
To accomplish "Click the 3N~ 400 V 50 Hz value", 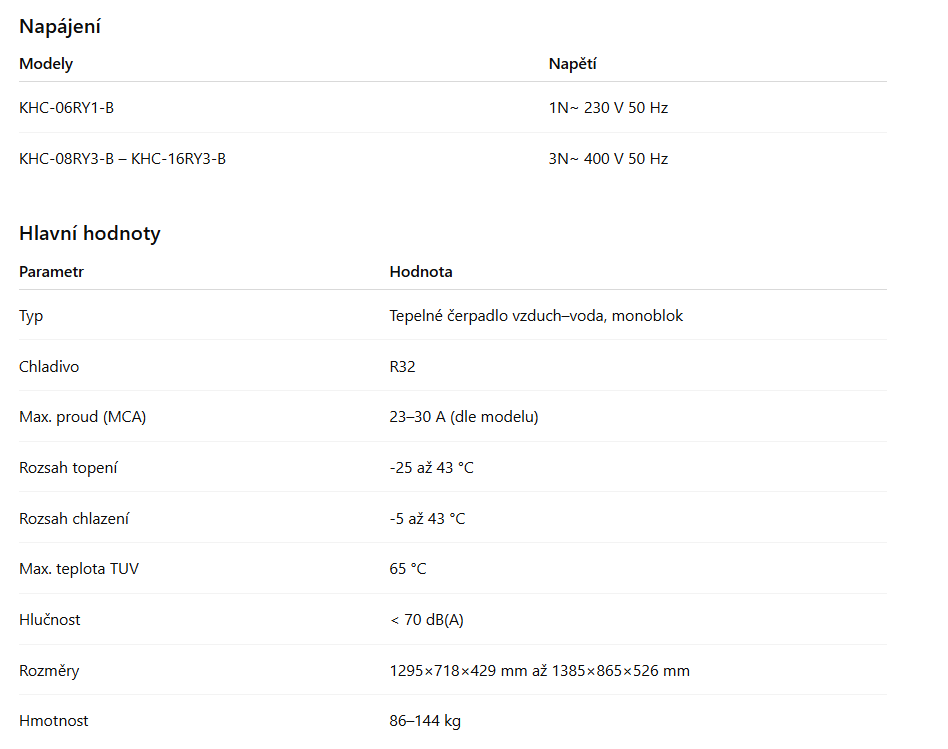I will (x=608, y=158).
